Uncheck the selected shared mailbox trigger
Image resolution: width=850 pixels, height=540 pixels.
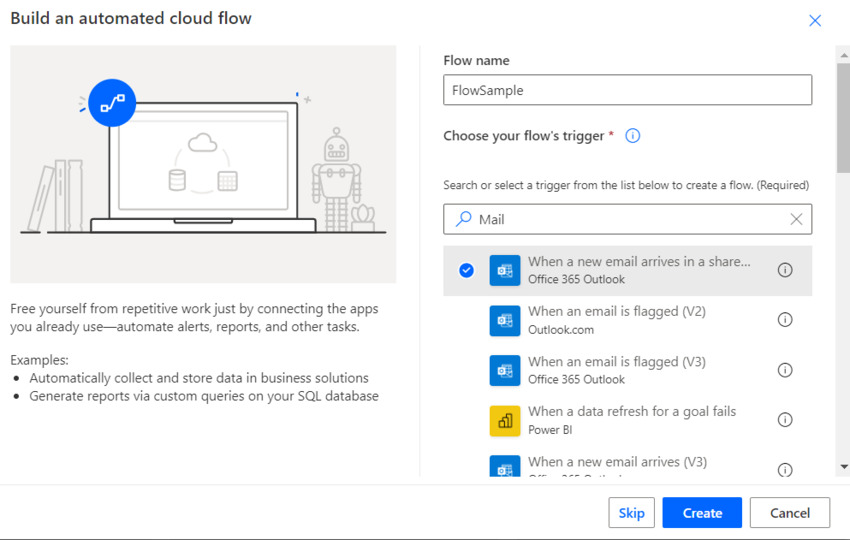click(x=466, y=270)
